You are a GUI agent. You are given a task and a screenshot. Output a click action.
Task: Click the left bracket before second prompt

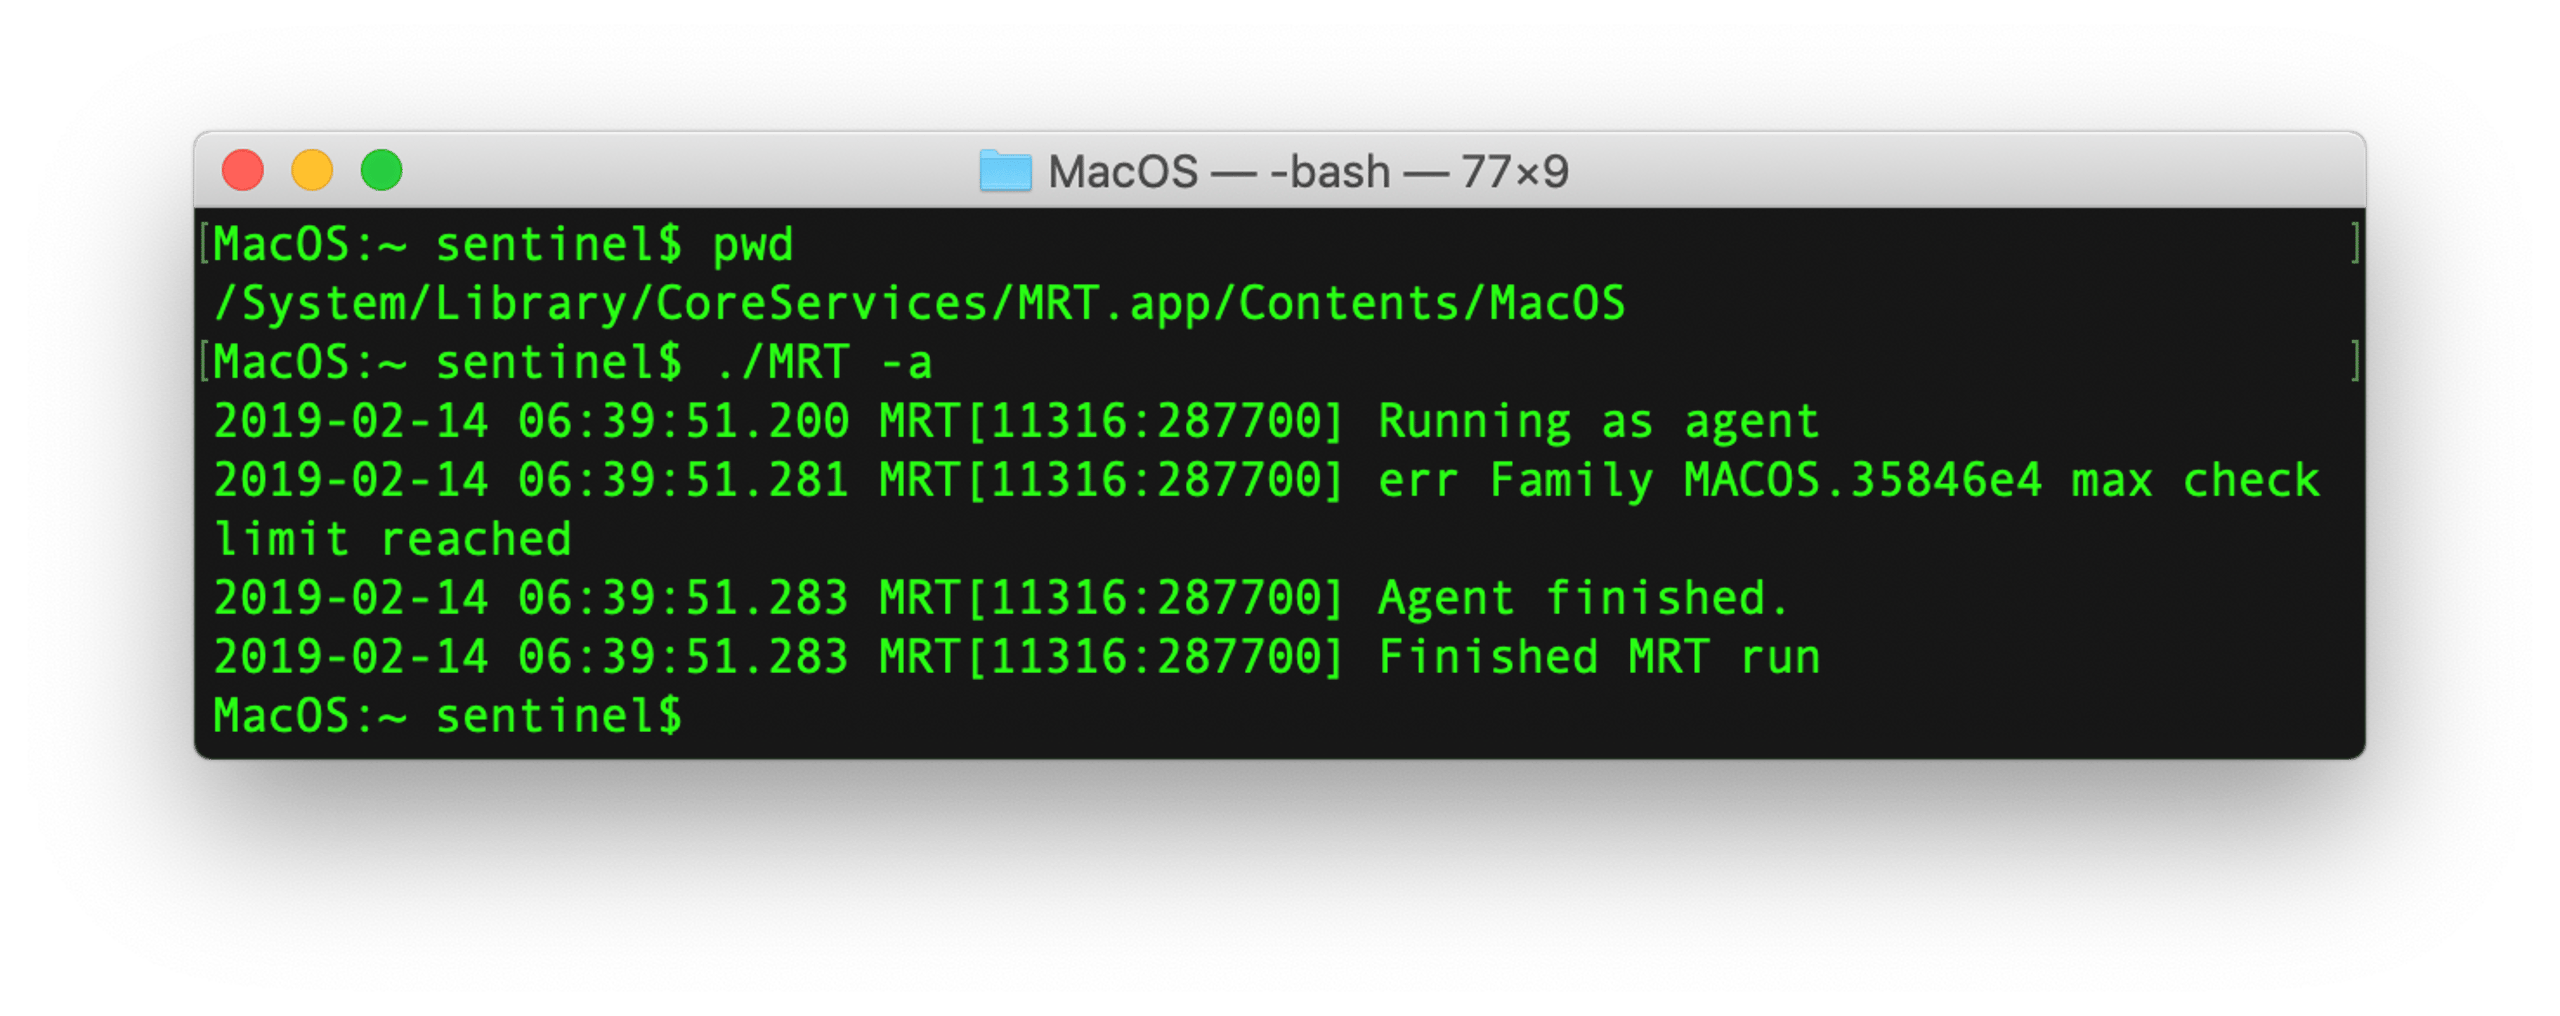pos(205,361)
